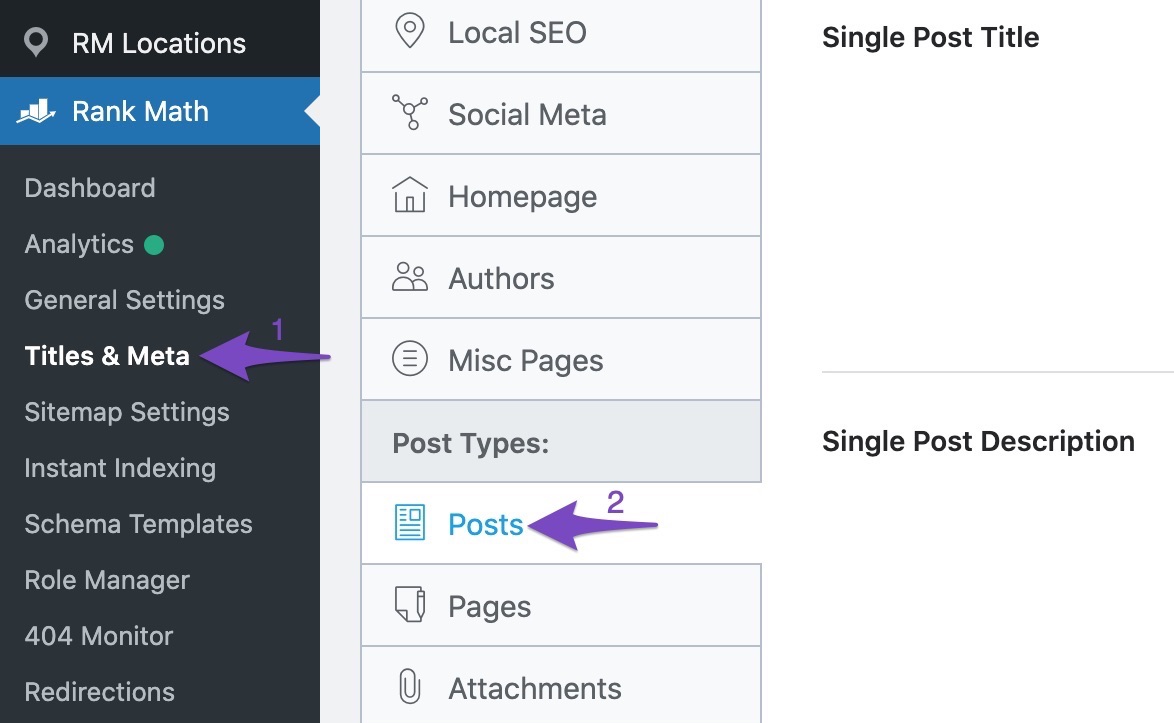Click the Authors people icon

[x=410, y=278]
